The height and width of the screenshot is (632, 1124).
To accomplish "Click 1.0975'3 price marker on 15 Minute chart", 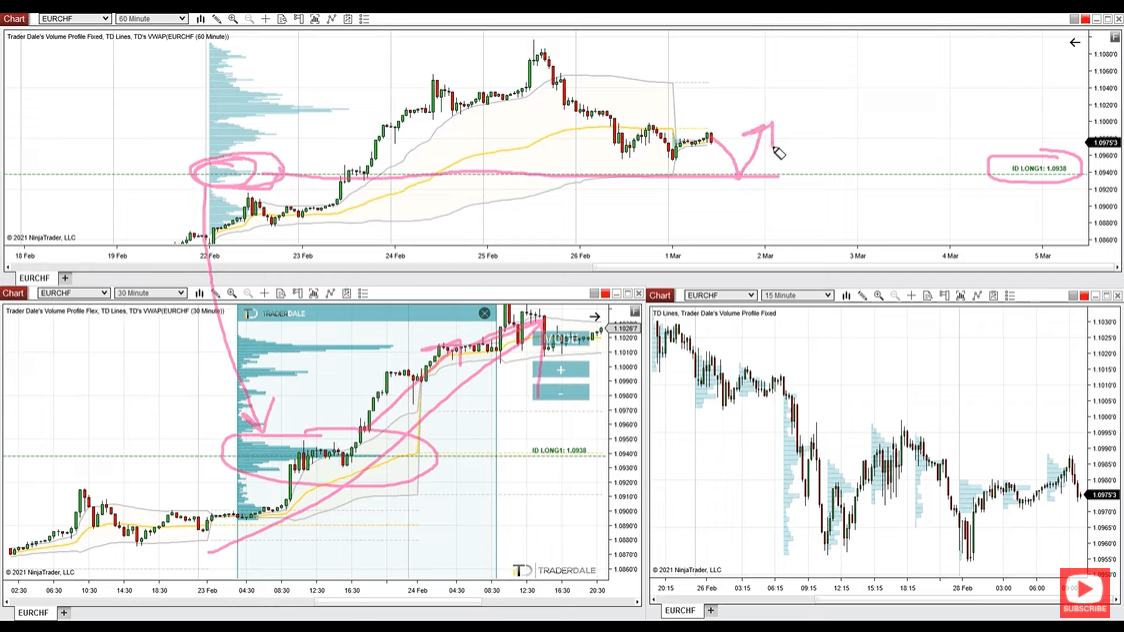I will click(x=1104, y=495).
